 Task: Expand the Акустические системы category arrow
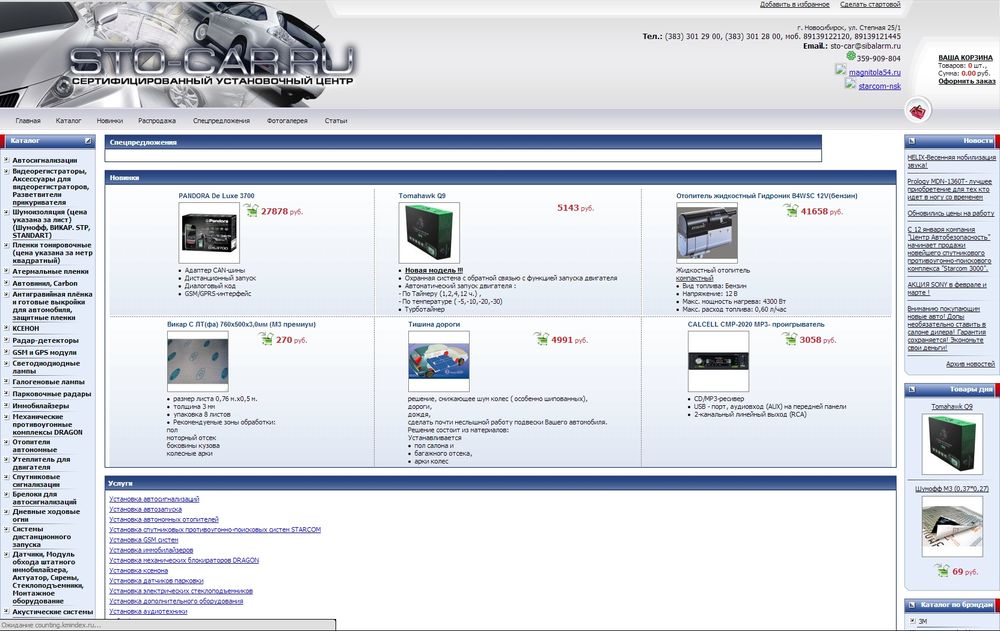[x=6, y=611]
